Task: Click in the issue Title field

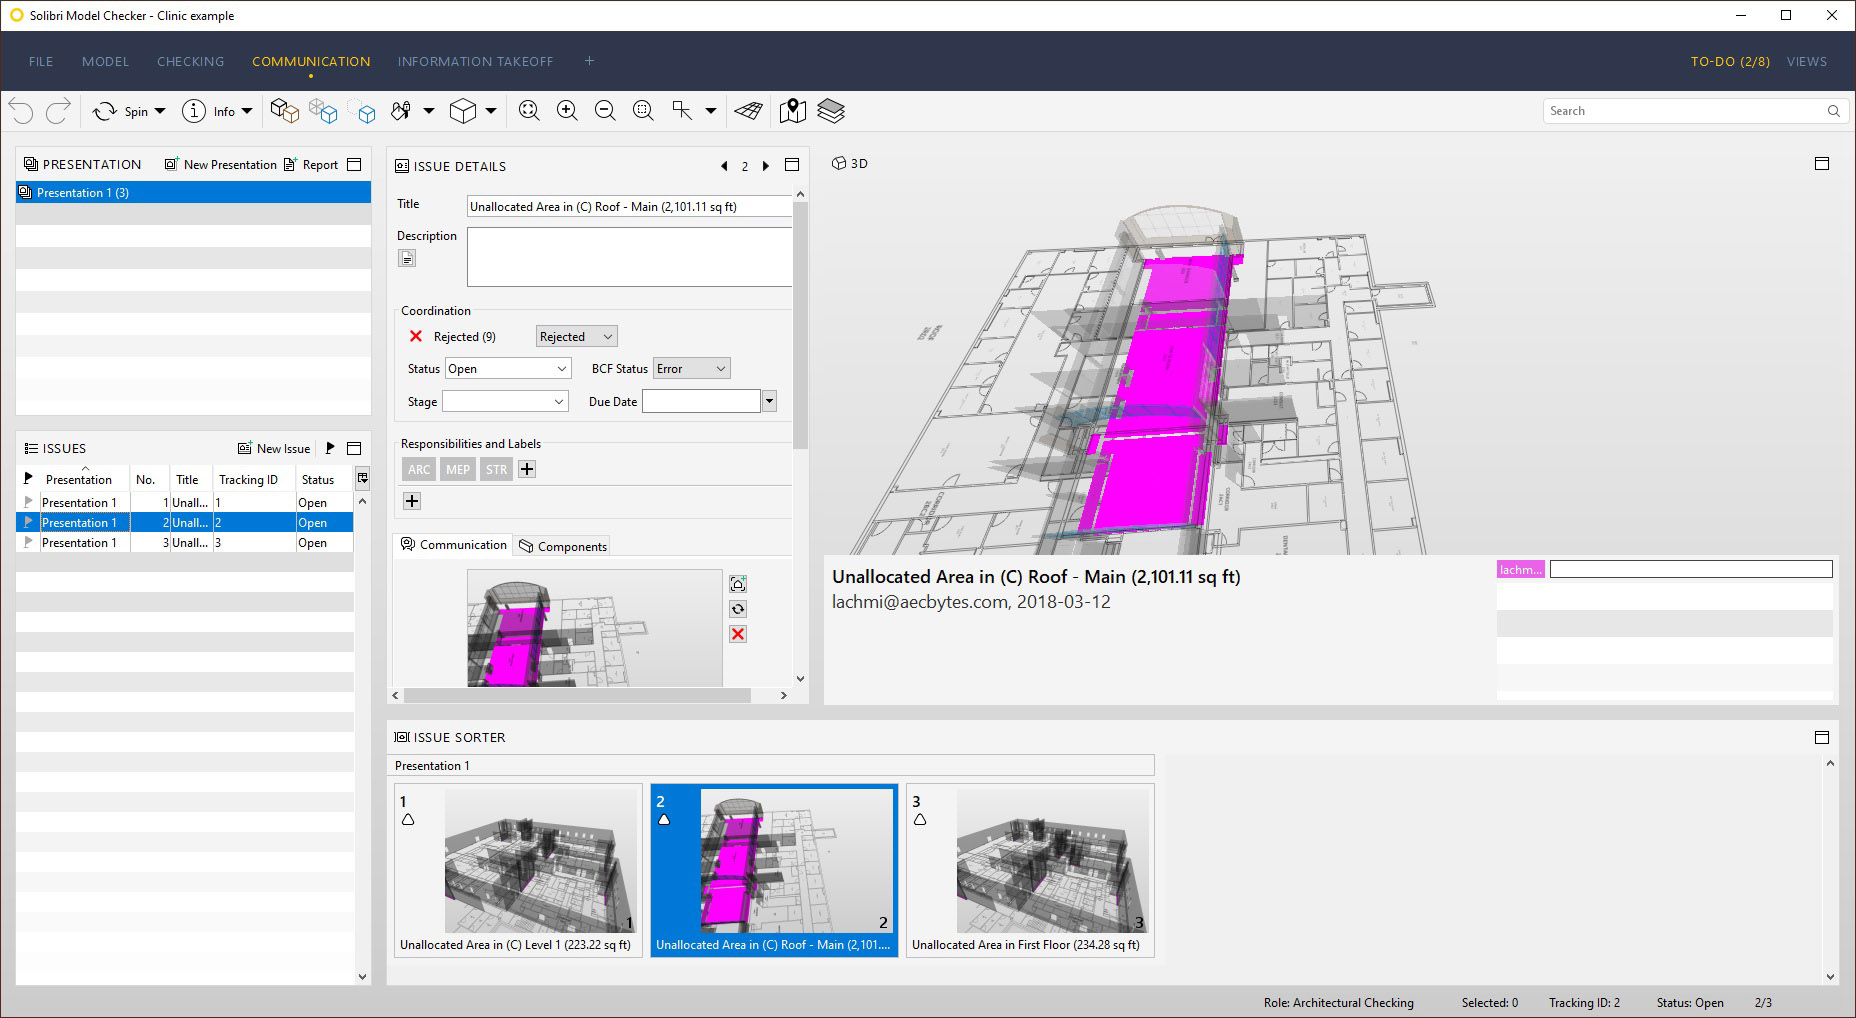Action: pos(630,206)
